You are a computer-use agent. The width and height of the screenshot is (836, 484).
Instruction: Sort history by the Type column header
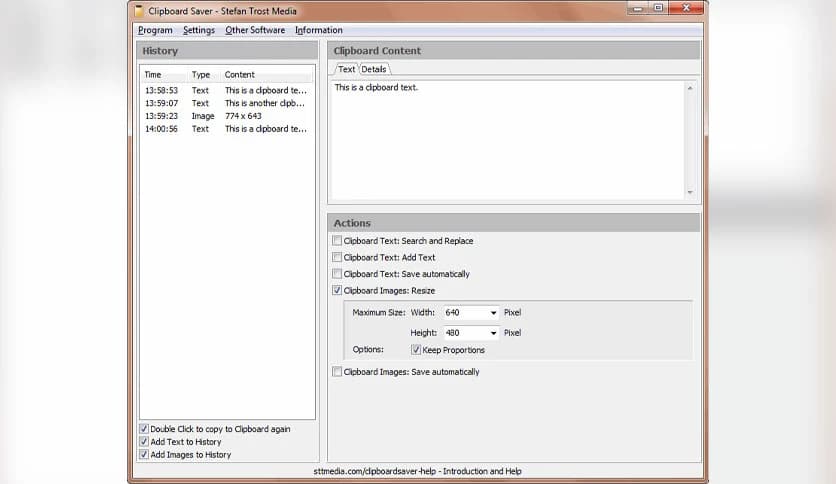[204, 75]
